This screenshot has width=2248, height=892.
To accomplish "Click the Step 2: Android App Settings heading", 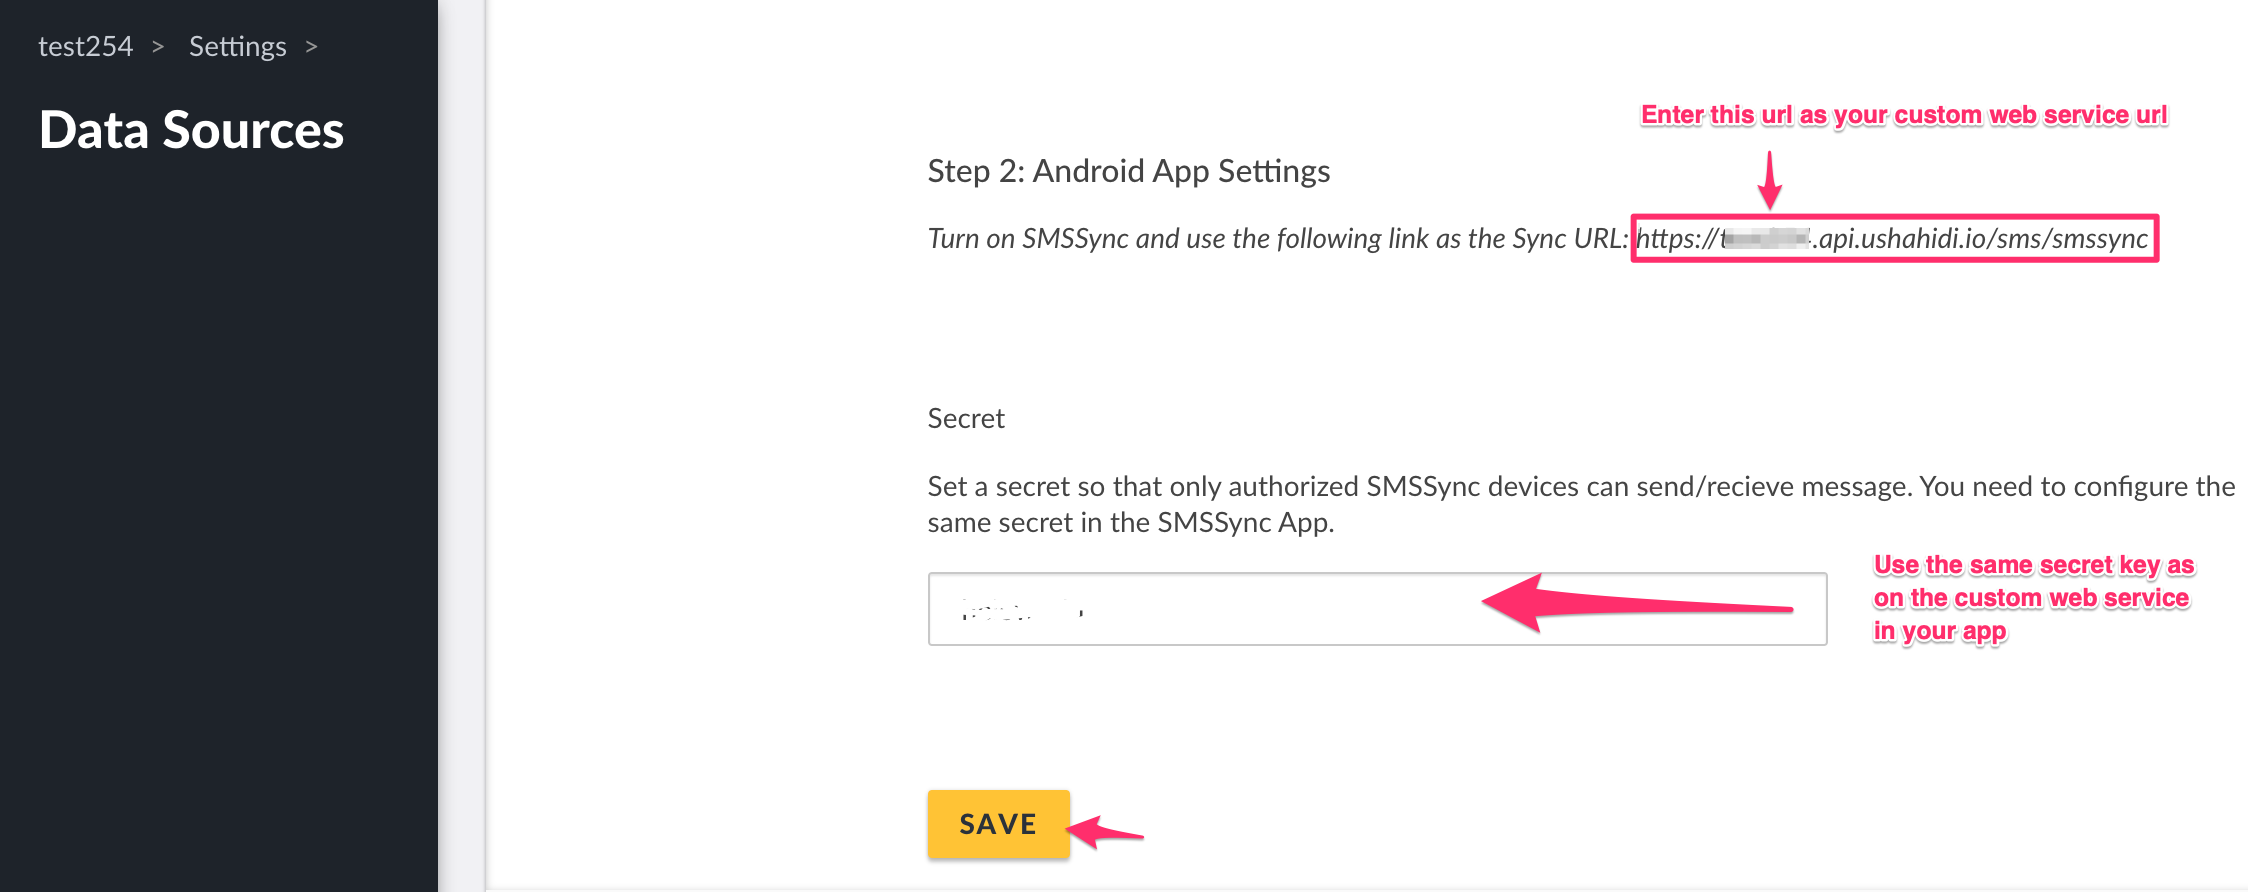I will pos(1128,171).
